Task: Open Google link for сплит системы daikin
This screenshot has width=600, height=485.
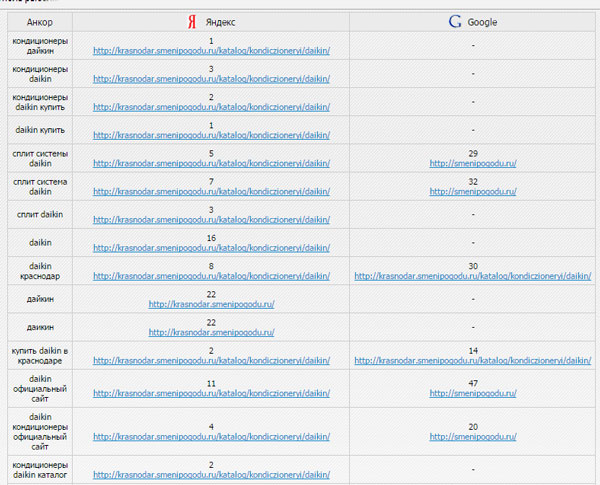Action: (x=472, y=162)
